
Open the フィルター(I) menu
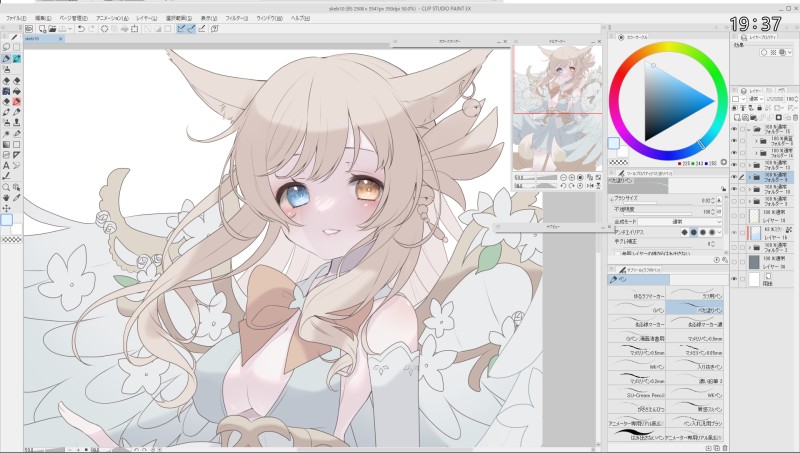point(236,18)
